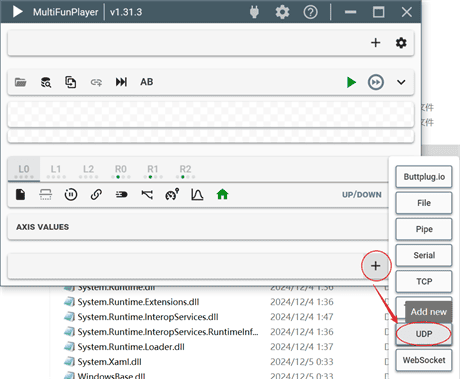Add a media source with top plus
Image resolution: width=460 pixels, height=379 pixels.
(376, 43)
